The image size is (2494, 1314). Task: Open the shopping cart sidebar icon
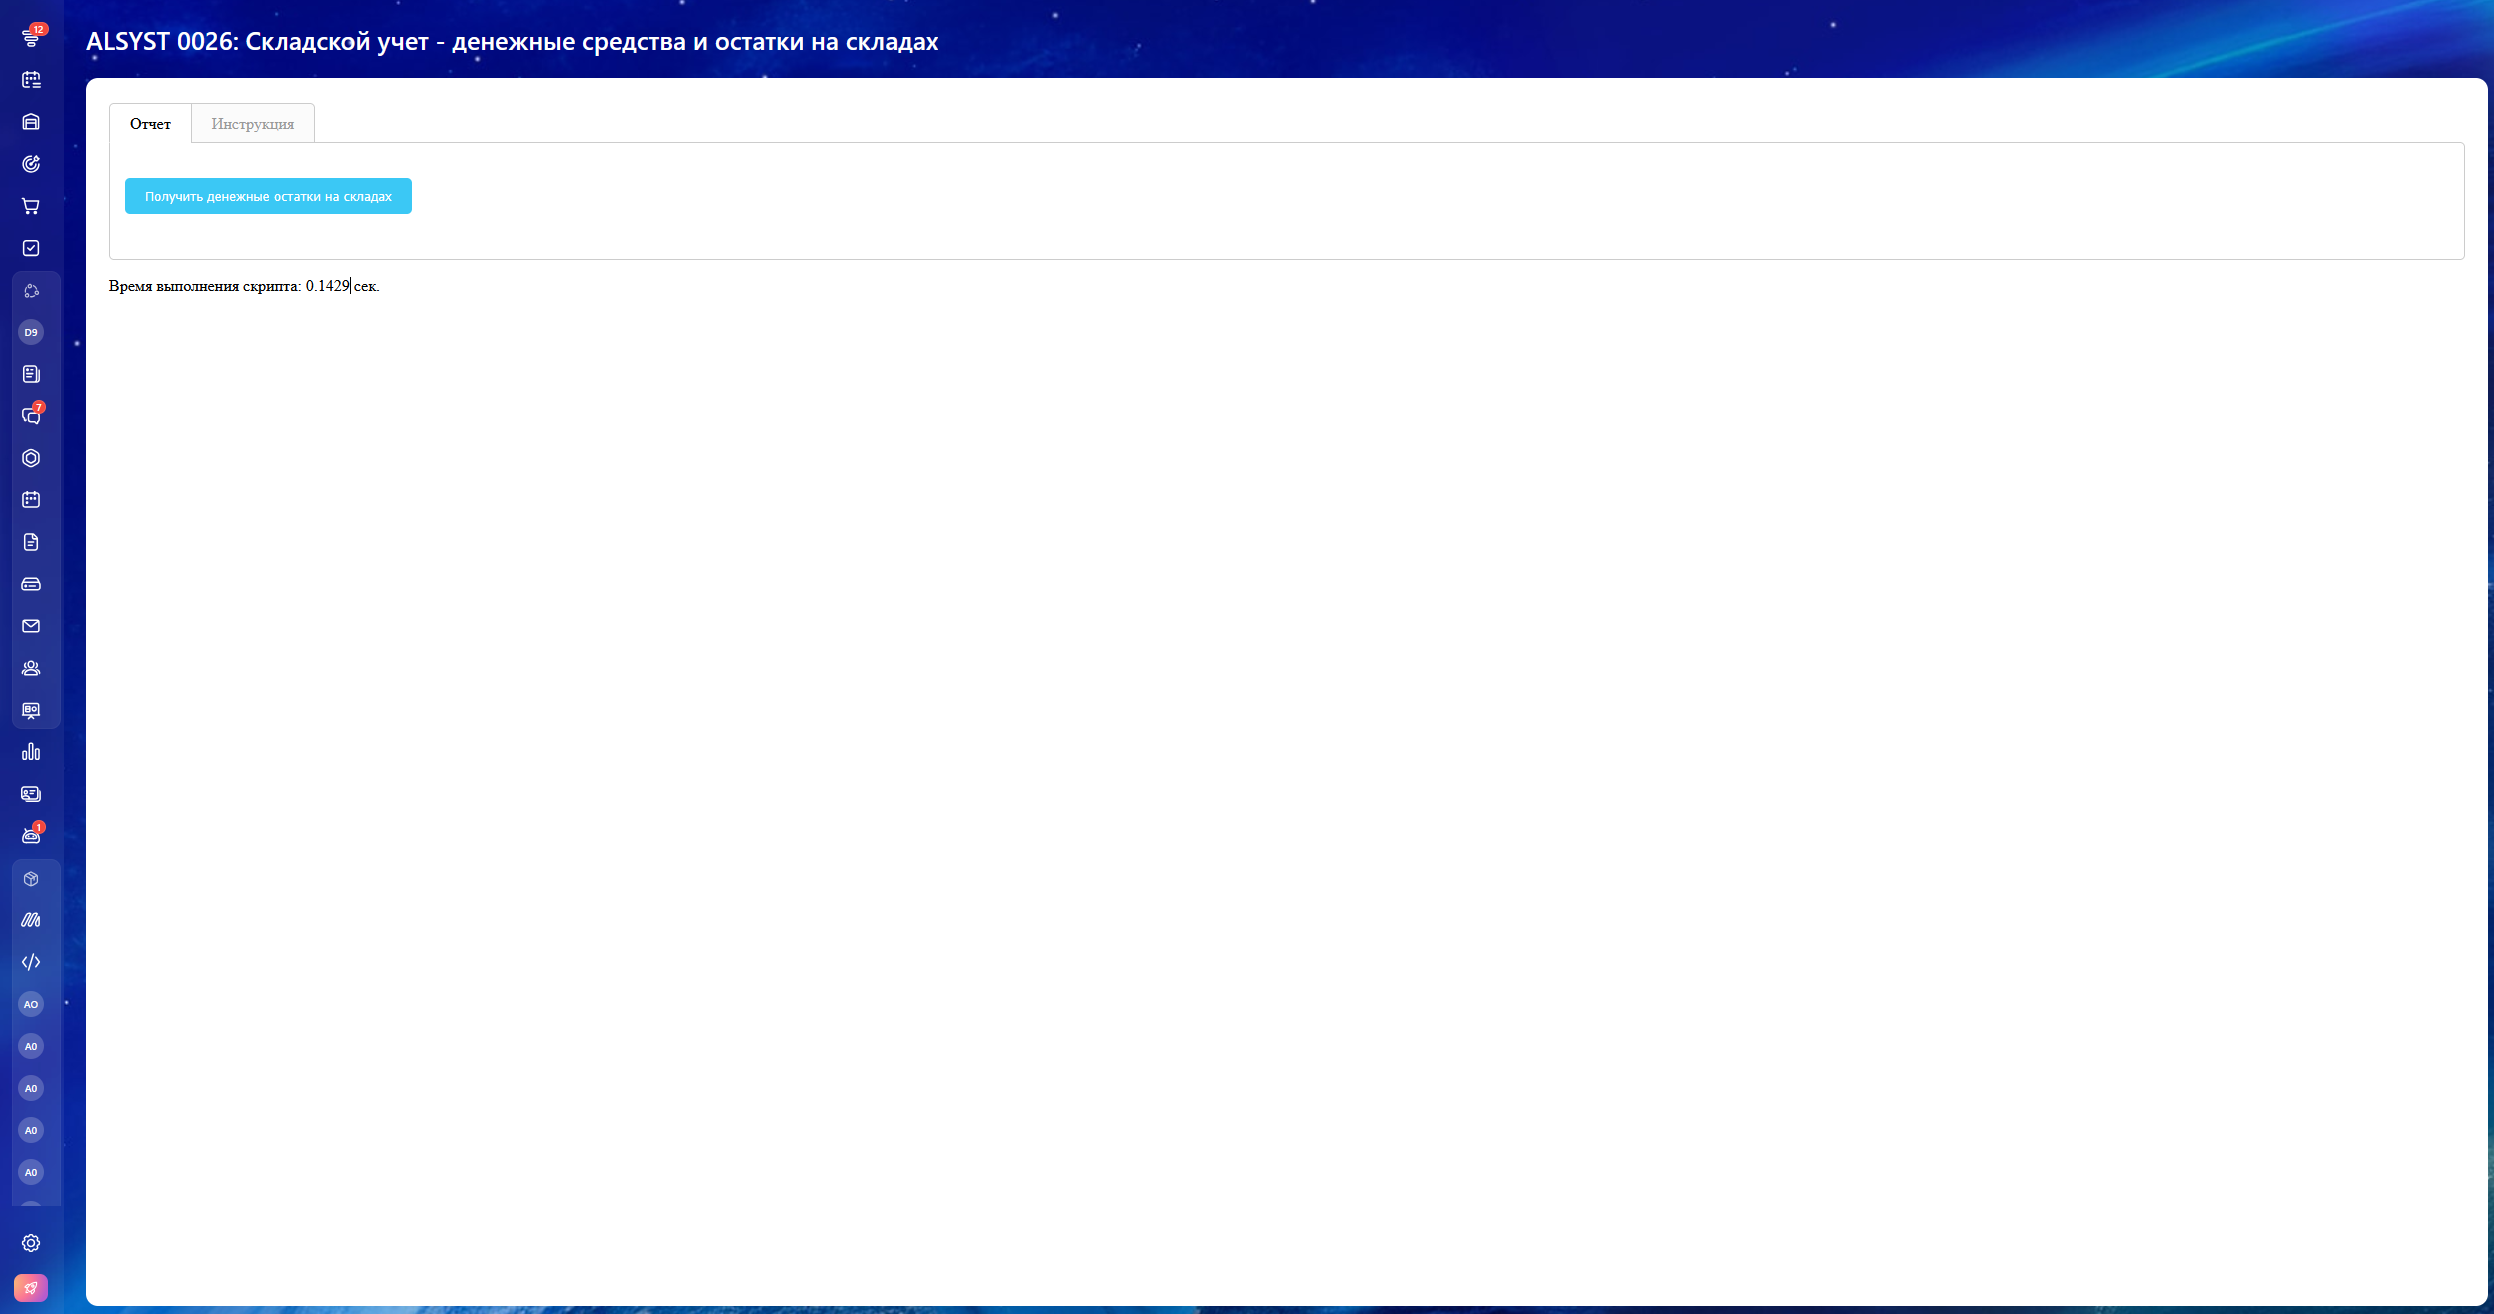coord(31,206)
